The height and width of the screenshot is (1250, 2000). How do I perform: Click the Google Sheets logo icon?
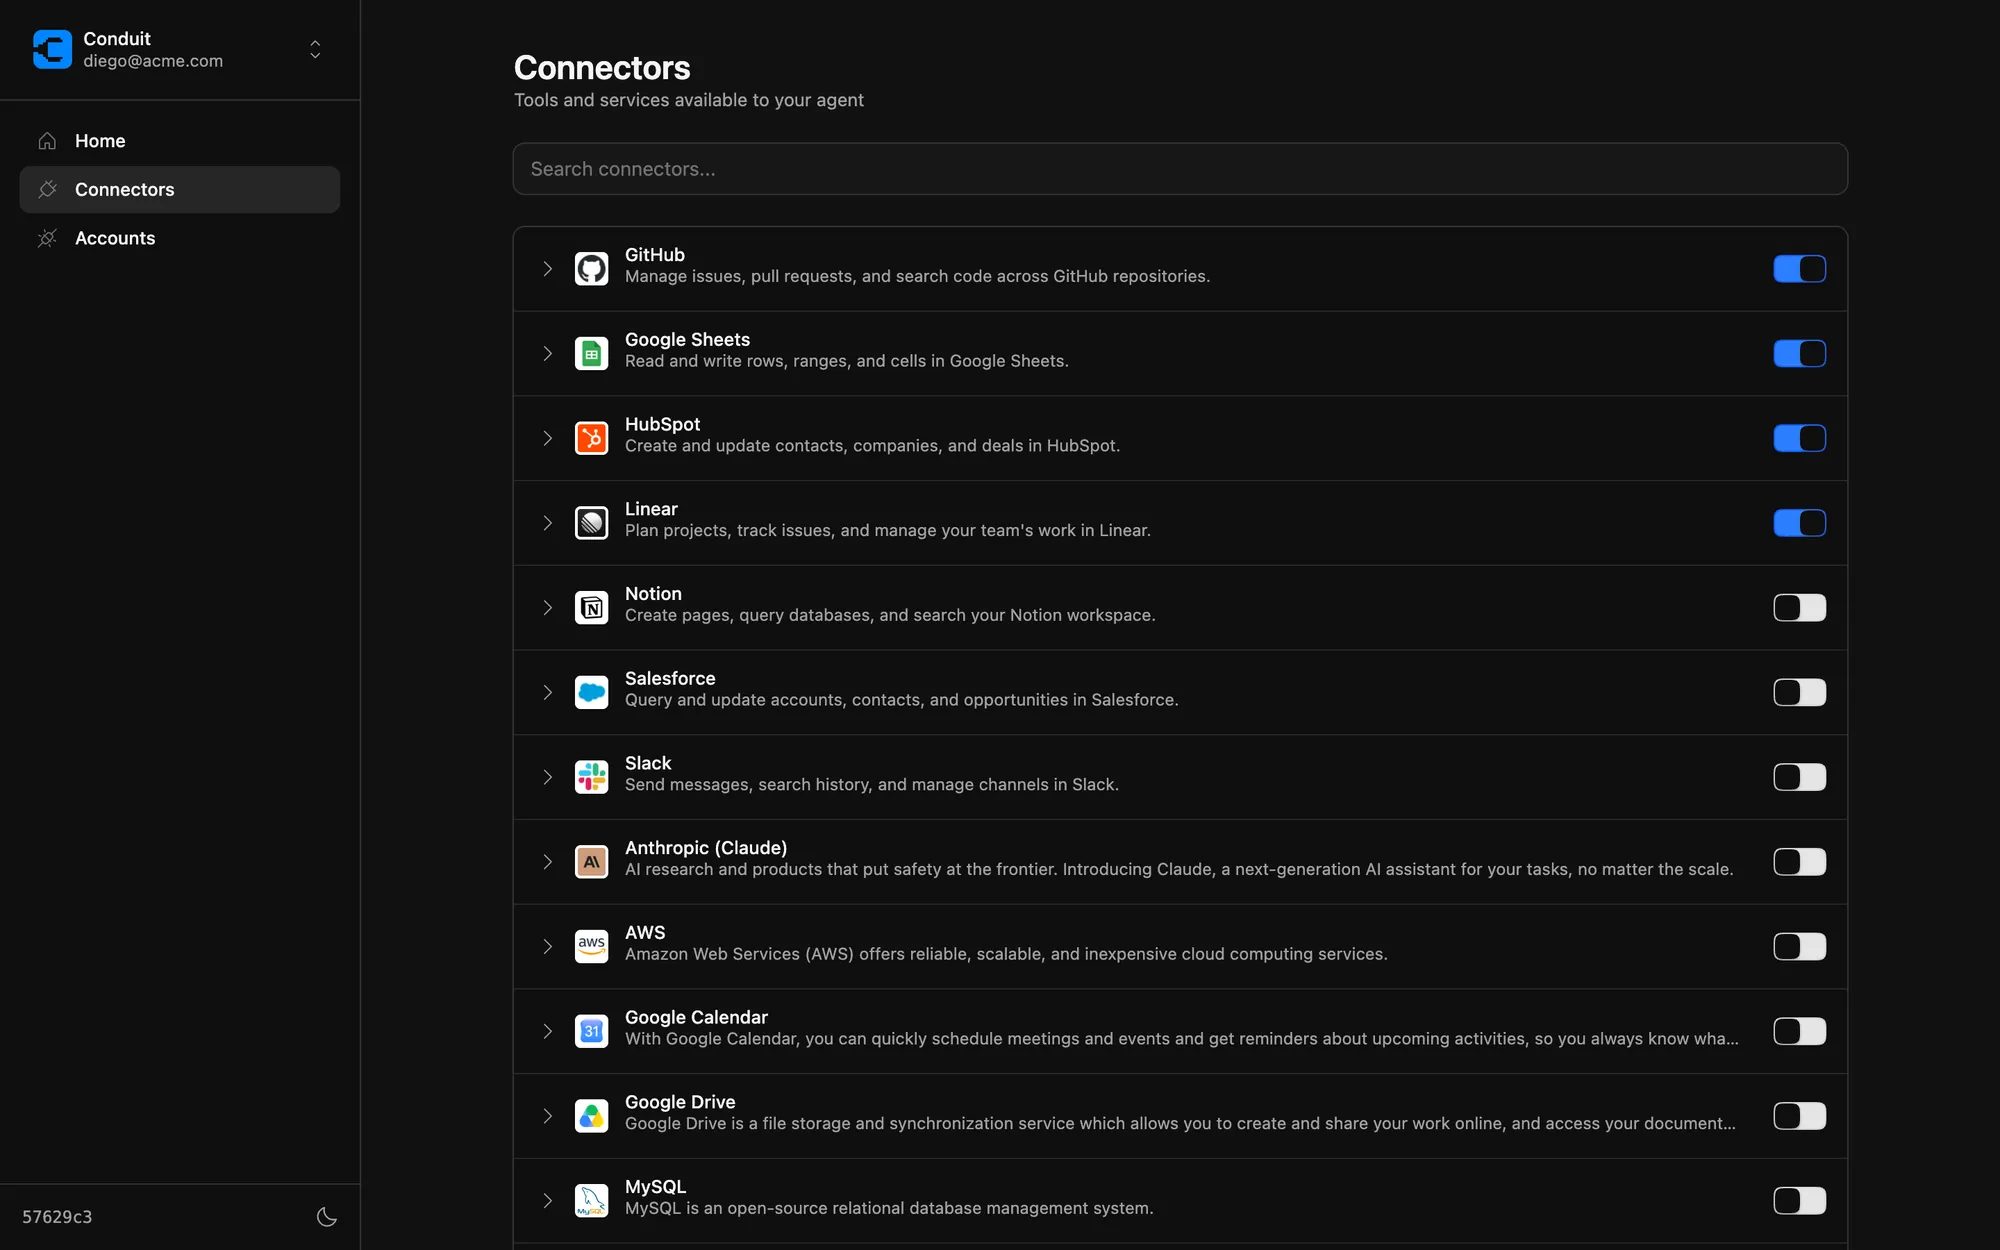(591, 354)
